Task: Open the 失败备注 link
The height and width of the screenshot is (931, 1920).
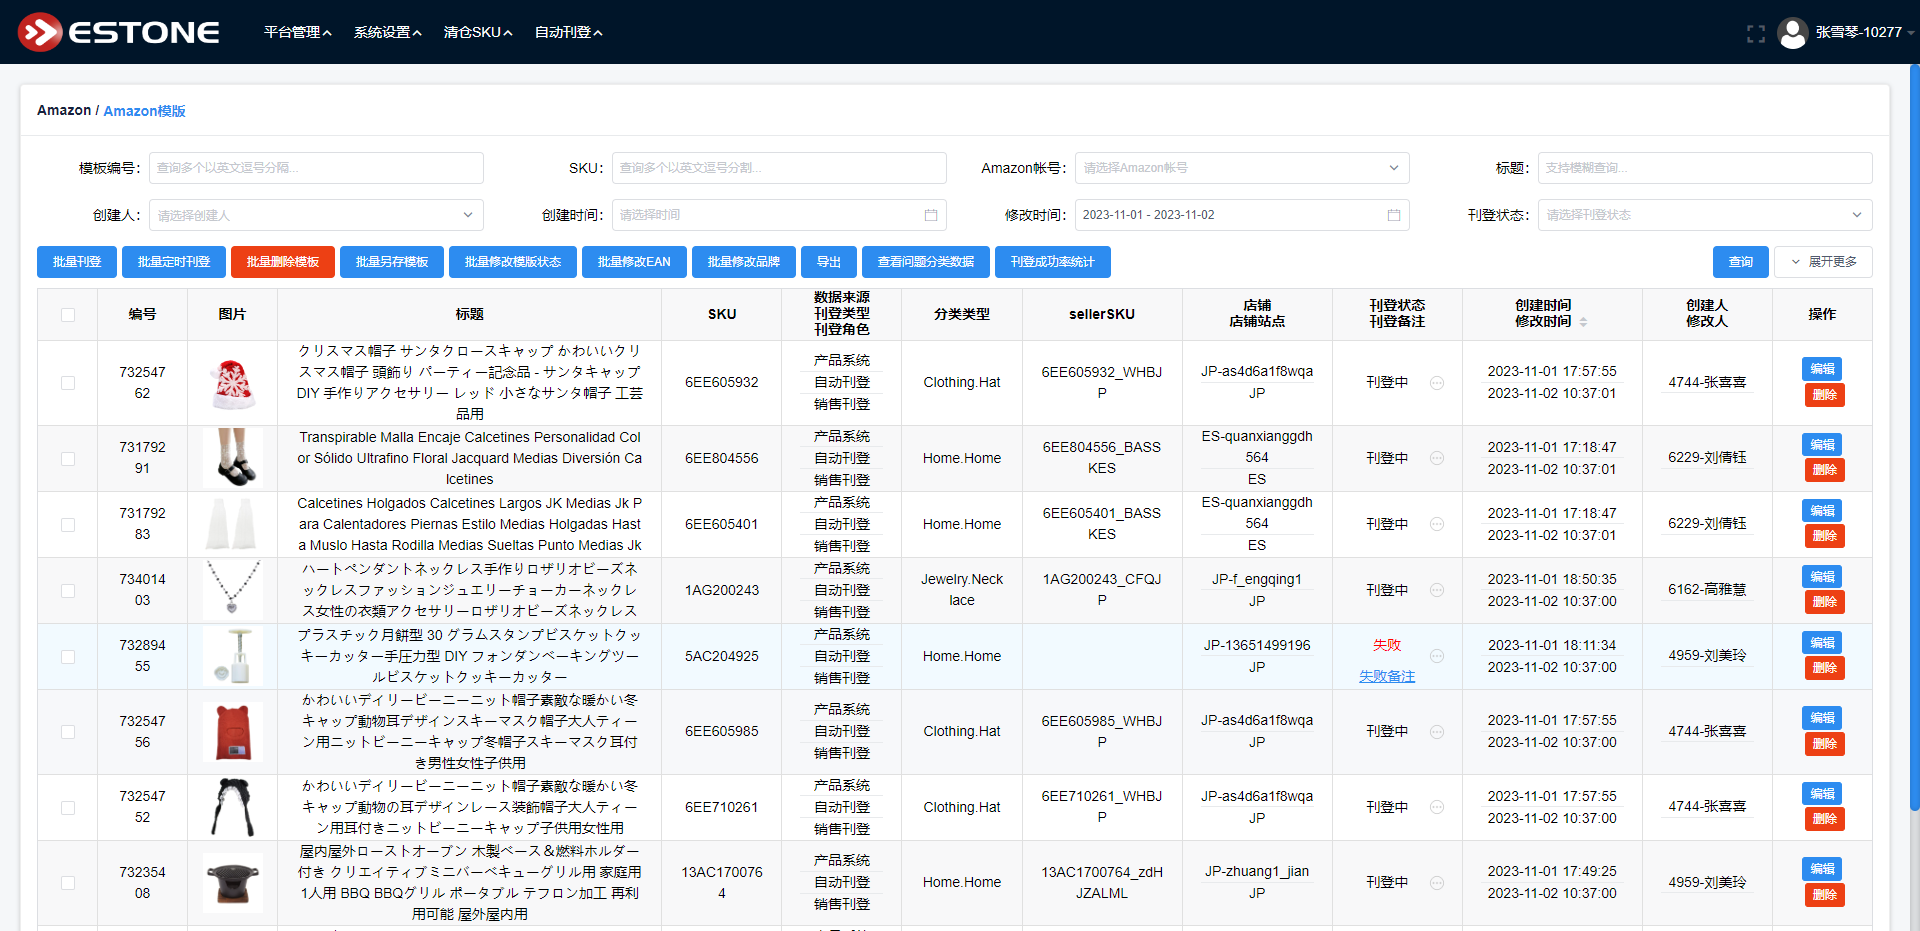Action: (1386, 677)
